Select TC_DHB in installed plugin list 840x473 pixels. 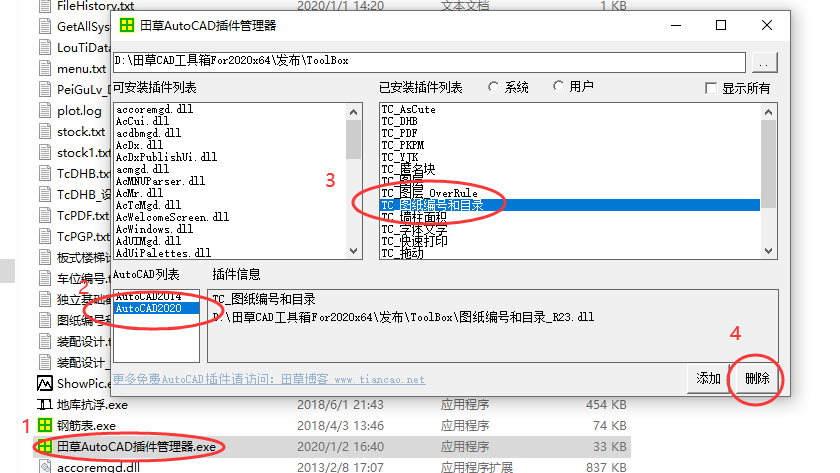[x=399, y=121]
